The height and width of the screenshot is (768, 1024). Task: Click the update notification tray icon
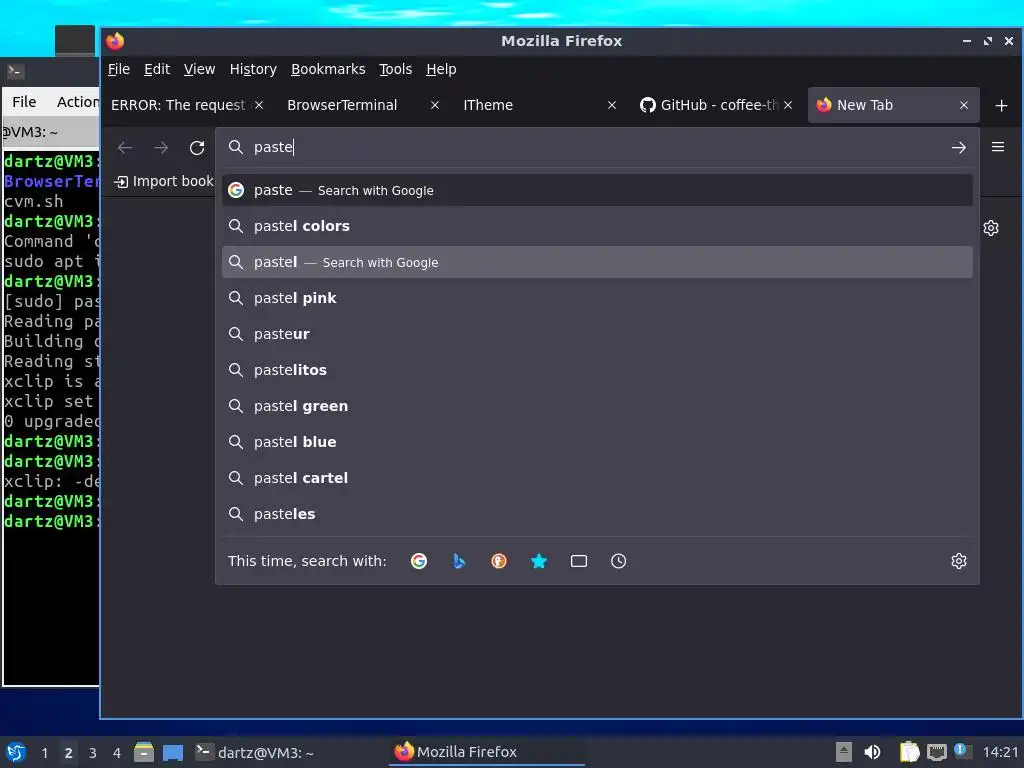click(962, 751)
